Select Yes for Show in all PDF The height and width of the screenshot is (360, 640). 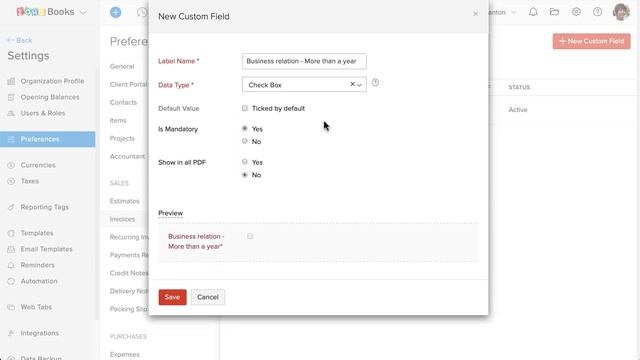244,162
